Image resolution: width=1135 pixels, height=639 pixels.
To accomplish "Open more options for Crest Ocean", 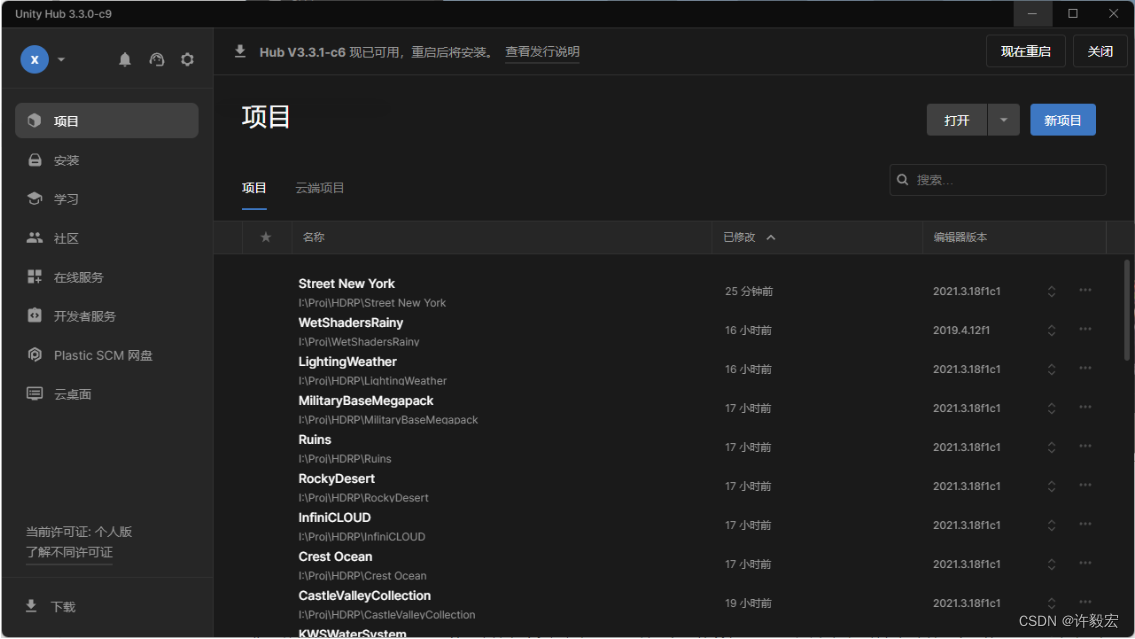I will pyautogui.click(x=1085, y=564).
